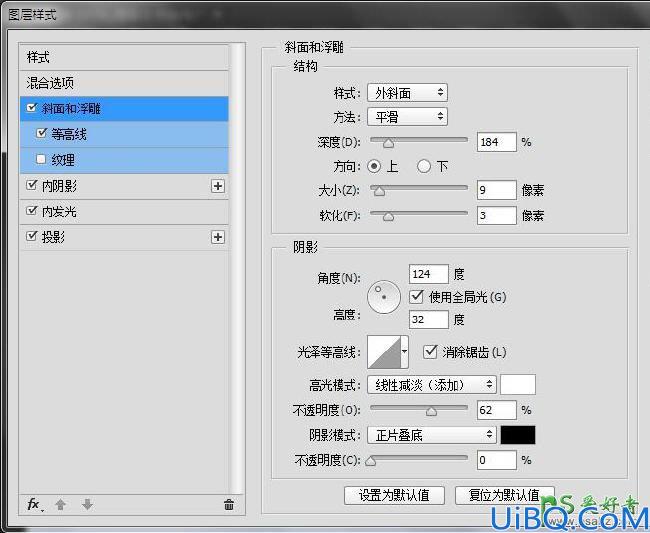This screenshot has height=533, width=650.
Task: Toggle the 投影 checkbox
Action: pyautogui.click(x=32, y=236)
